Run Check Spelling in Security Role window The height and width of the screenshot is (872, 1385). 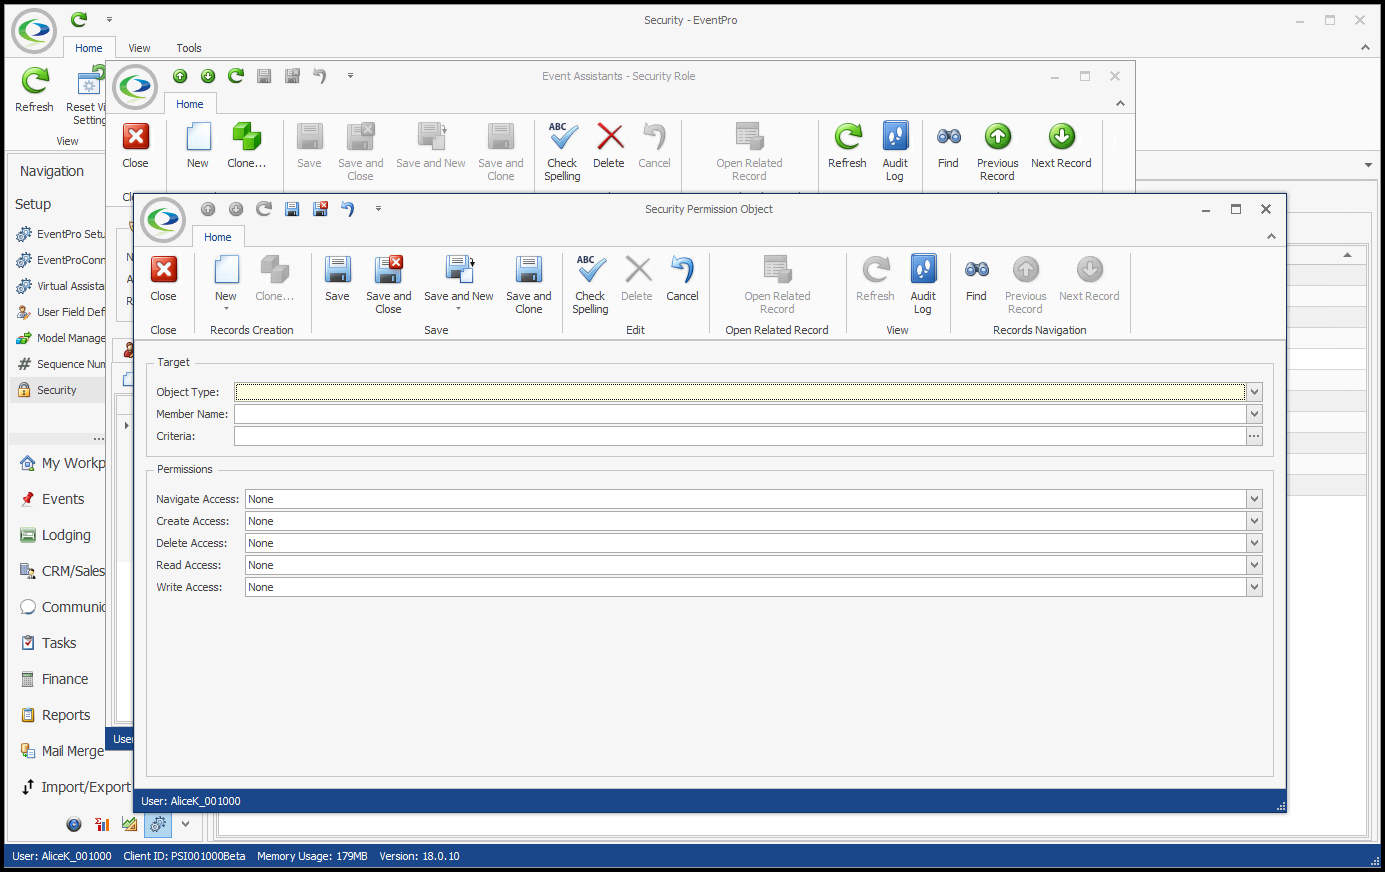[562, 151]
